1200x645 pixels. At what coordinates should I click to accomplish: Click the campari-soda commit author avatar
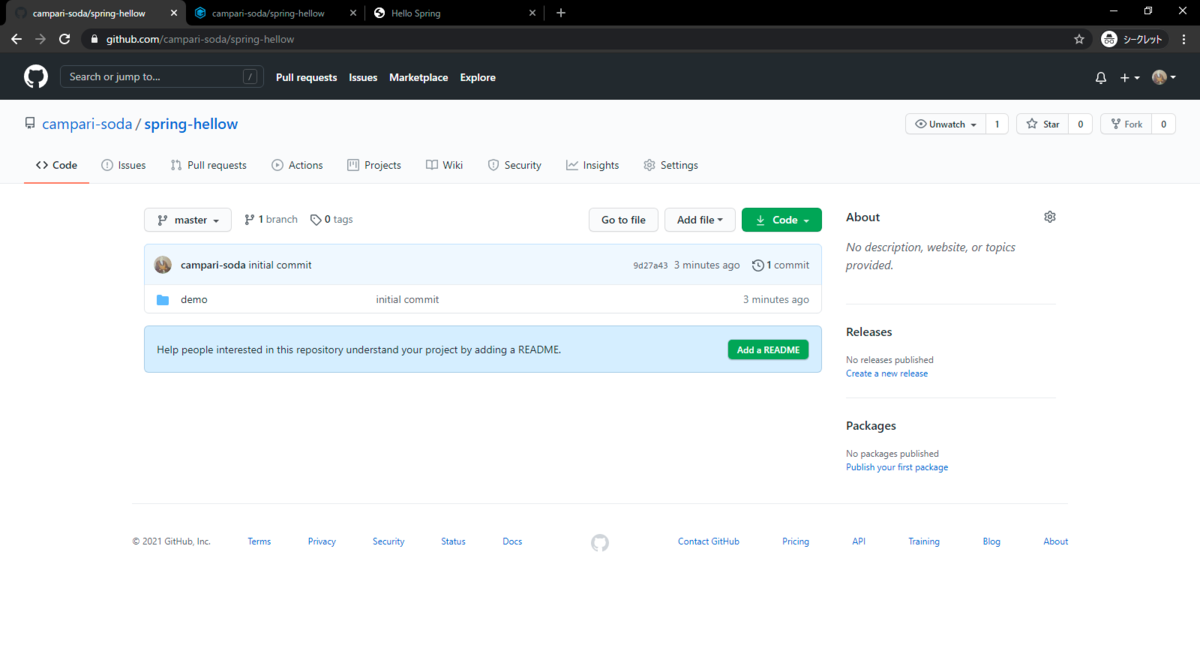click(x=163, y=265)
